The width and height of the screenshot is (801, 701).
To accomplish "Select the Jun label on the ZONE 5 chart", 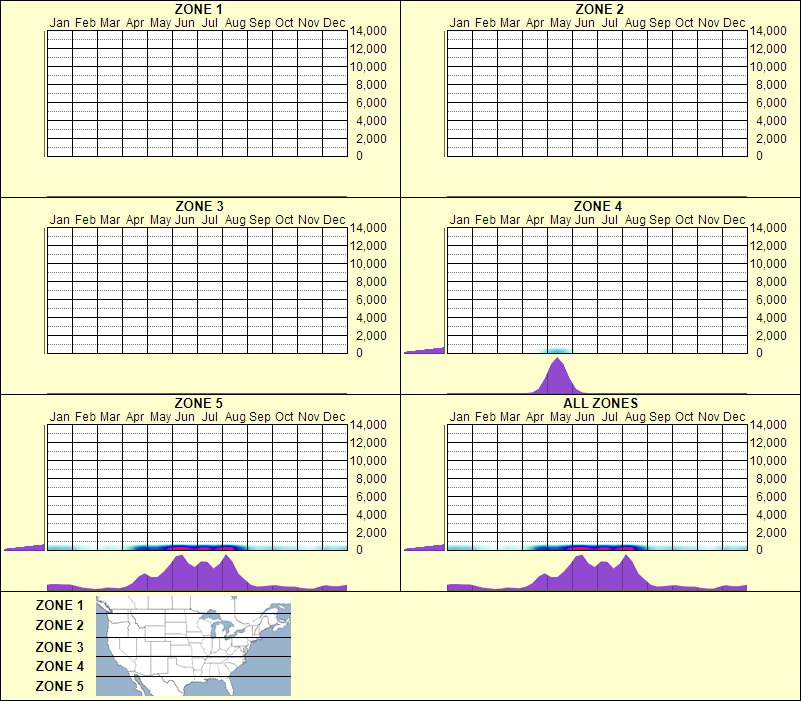I will coord(184,417).
